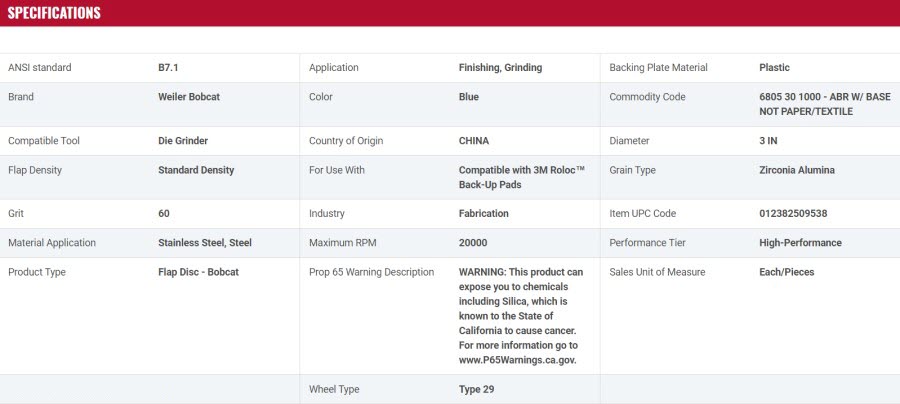This screenshot has width=900, height=404.
Task: Select the Die Grinder compatible tool value
Action: (x=183, y=141)
